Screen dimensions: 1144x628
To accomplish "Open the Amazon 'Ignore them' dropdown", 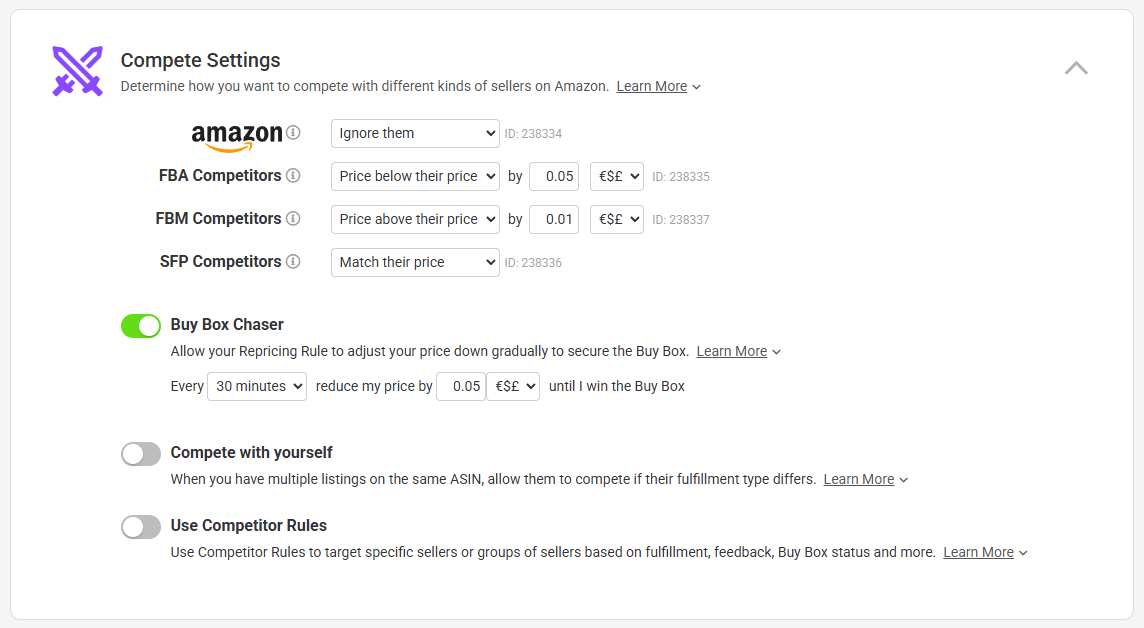I will (x=415, y=133).
